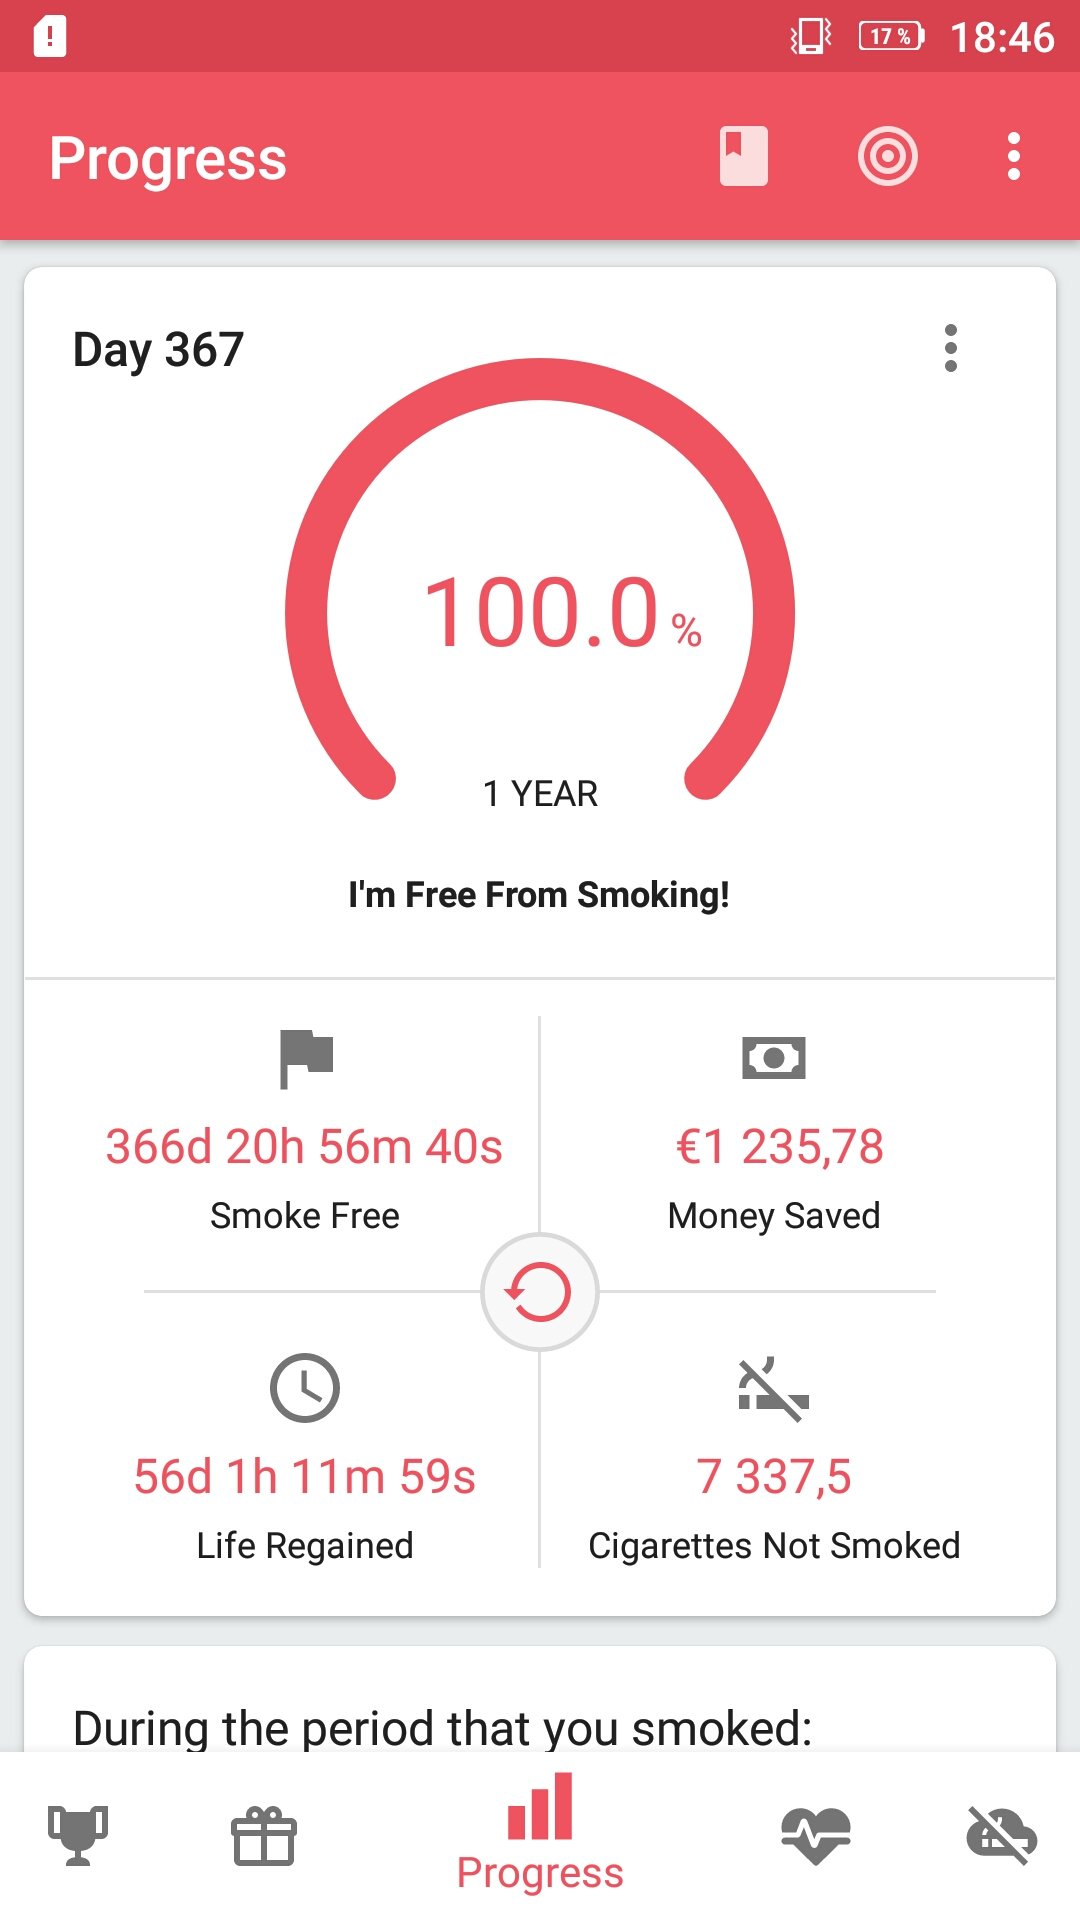The image size is (1080, 1920).
Task: Open the crossed-out cloud cravings tab
Action: [1002, 1835]
